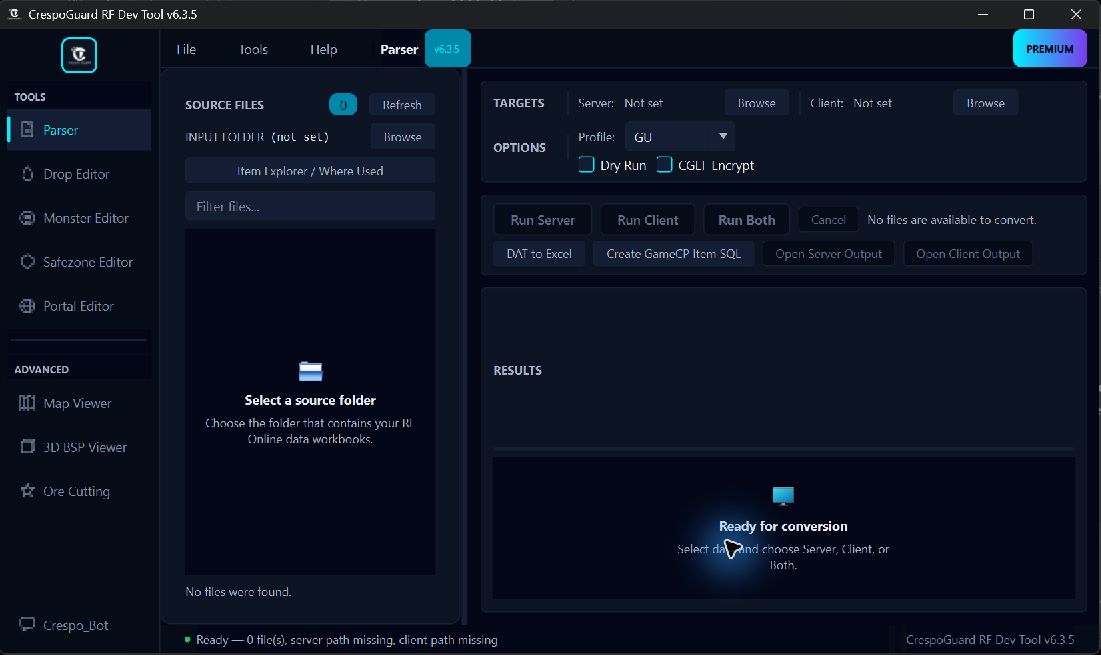Open the Tools menu
This screenshot has height=655, width=1101.
(253, 49)
